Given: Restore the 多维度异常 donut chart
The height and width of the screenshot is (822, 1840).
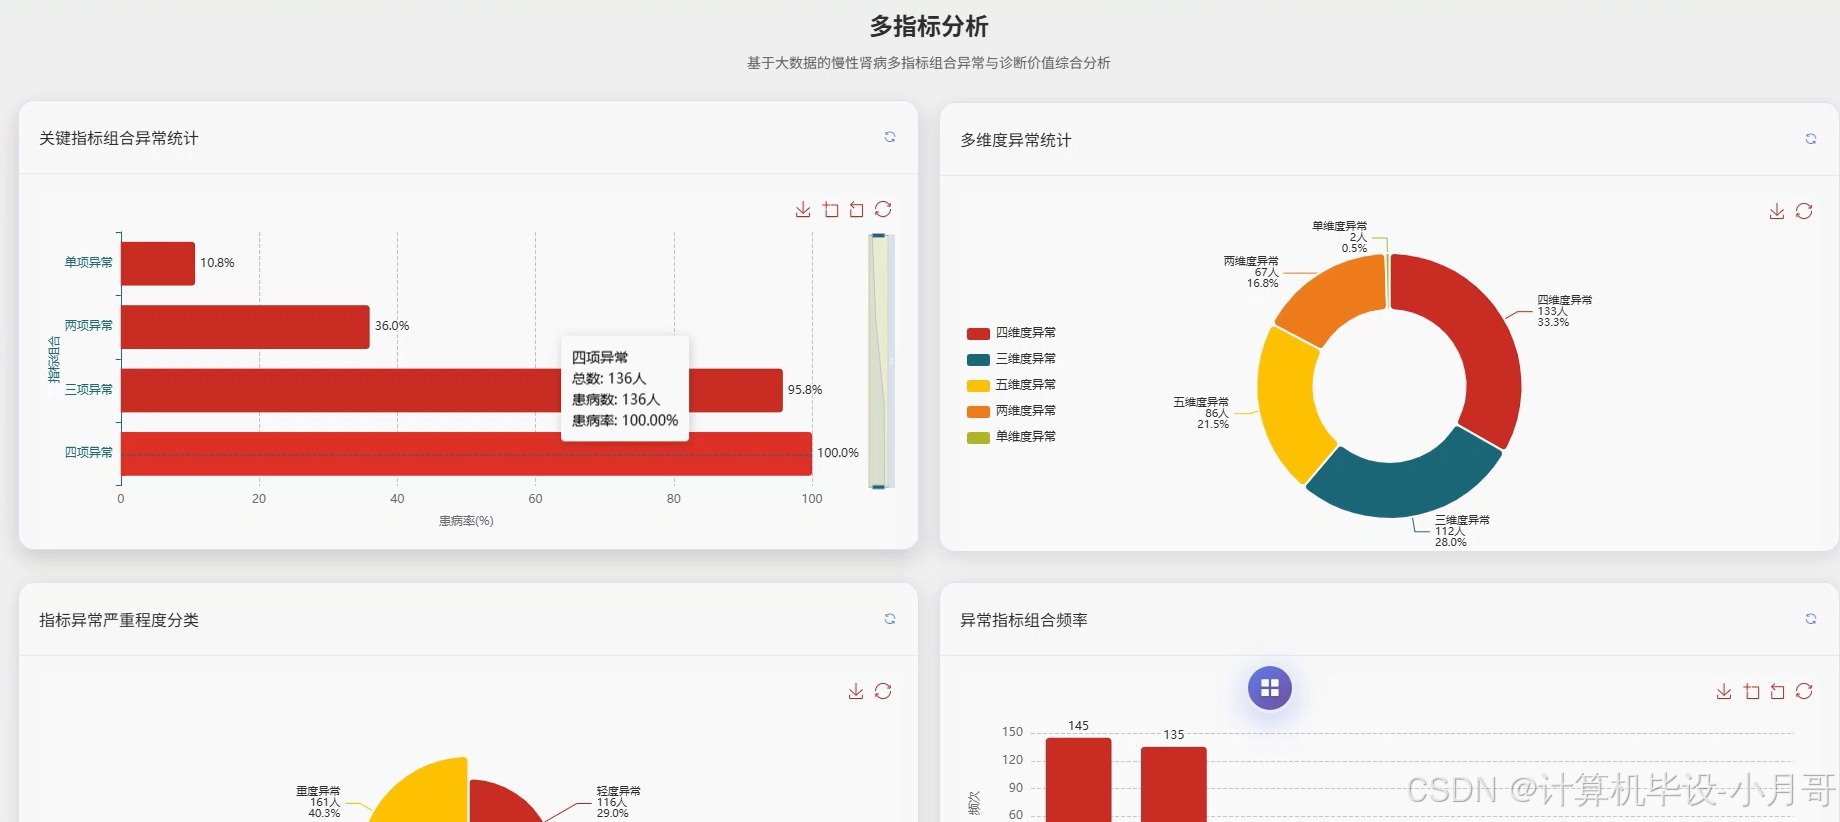Looking at the screenshot, I should tap(1804, 211).
